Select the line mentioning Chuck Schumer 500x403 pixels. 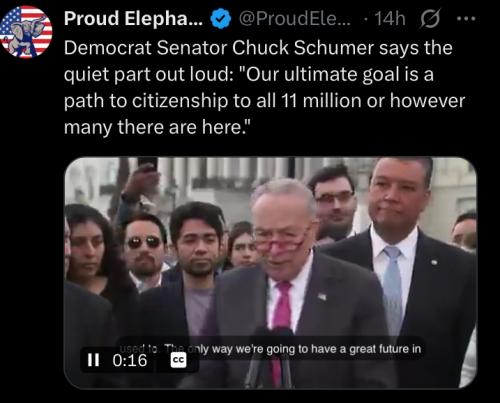[x=258, y=48]
